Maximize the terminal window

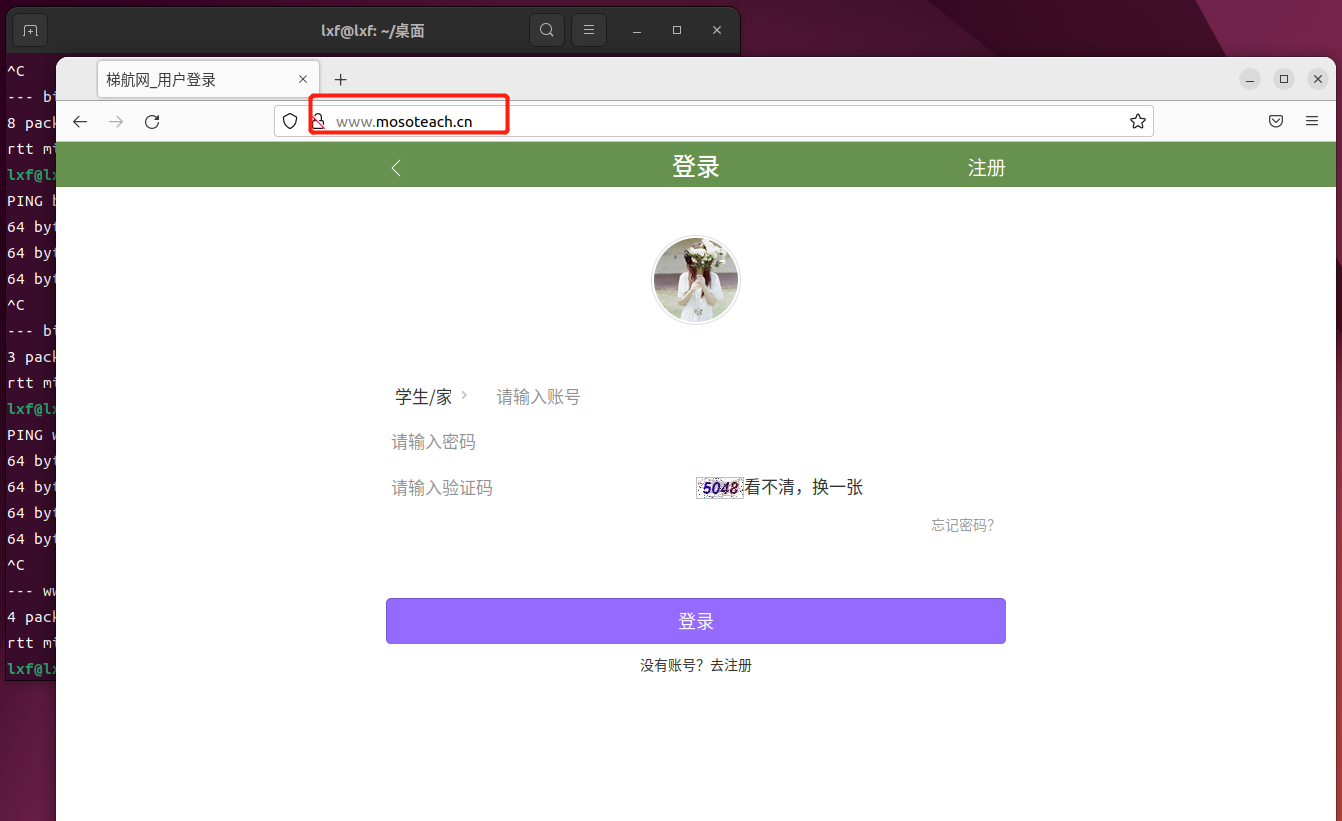pos(677,30)
